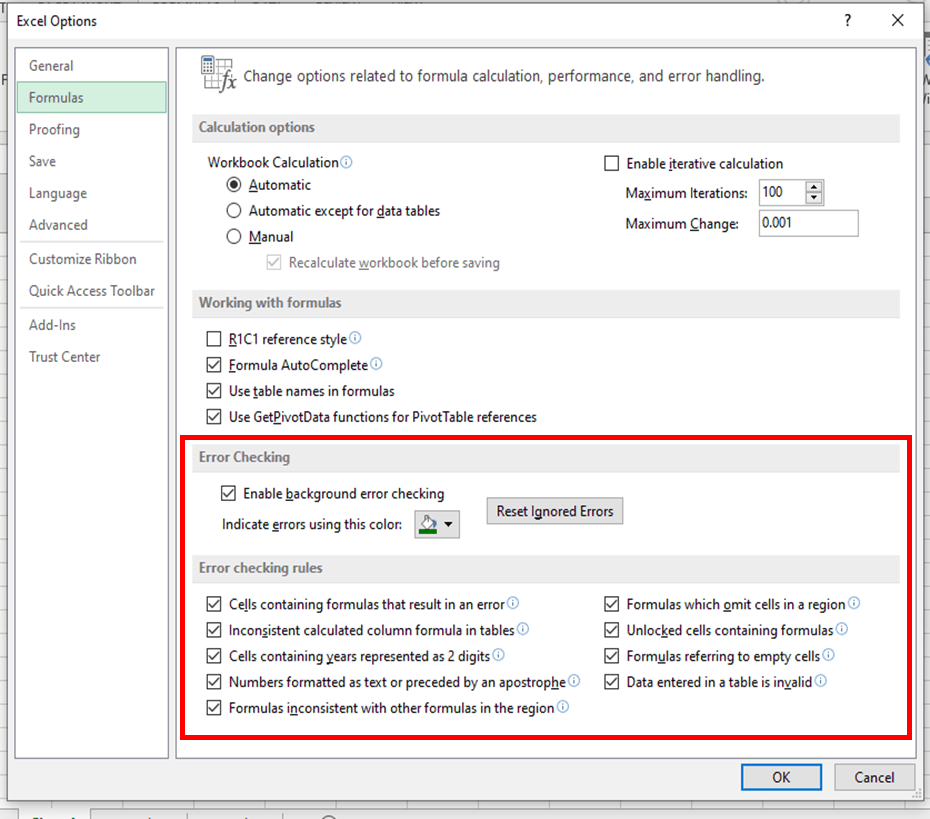The height and width of the screenshot is (819, 930).
Task: Click info icon for years as 2 digits
Action: [498, 655]
